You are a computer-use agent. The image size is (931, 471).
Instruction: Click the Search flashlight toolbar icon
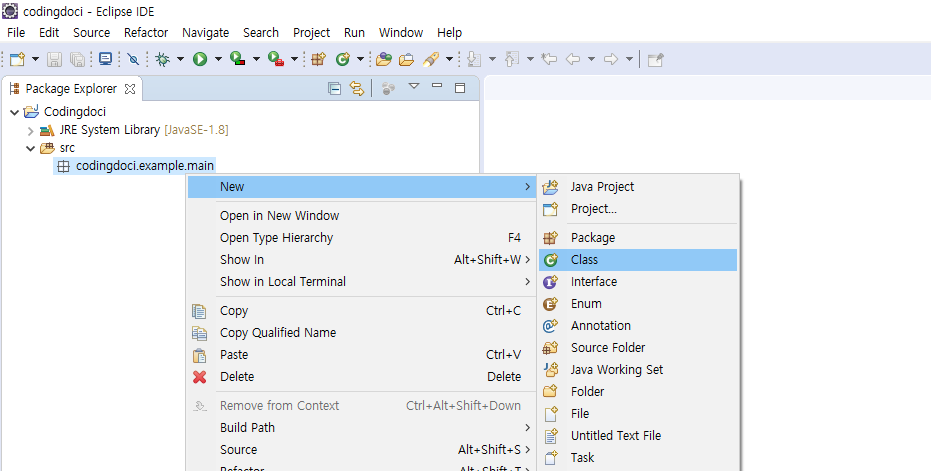[x=430, y=59]
